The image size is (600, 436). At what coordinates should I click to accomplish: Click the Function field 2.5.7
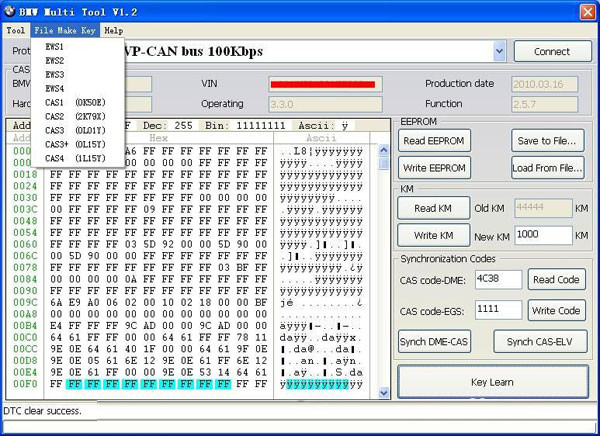pyautogui.click(x=545, y=104)
